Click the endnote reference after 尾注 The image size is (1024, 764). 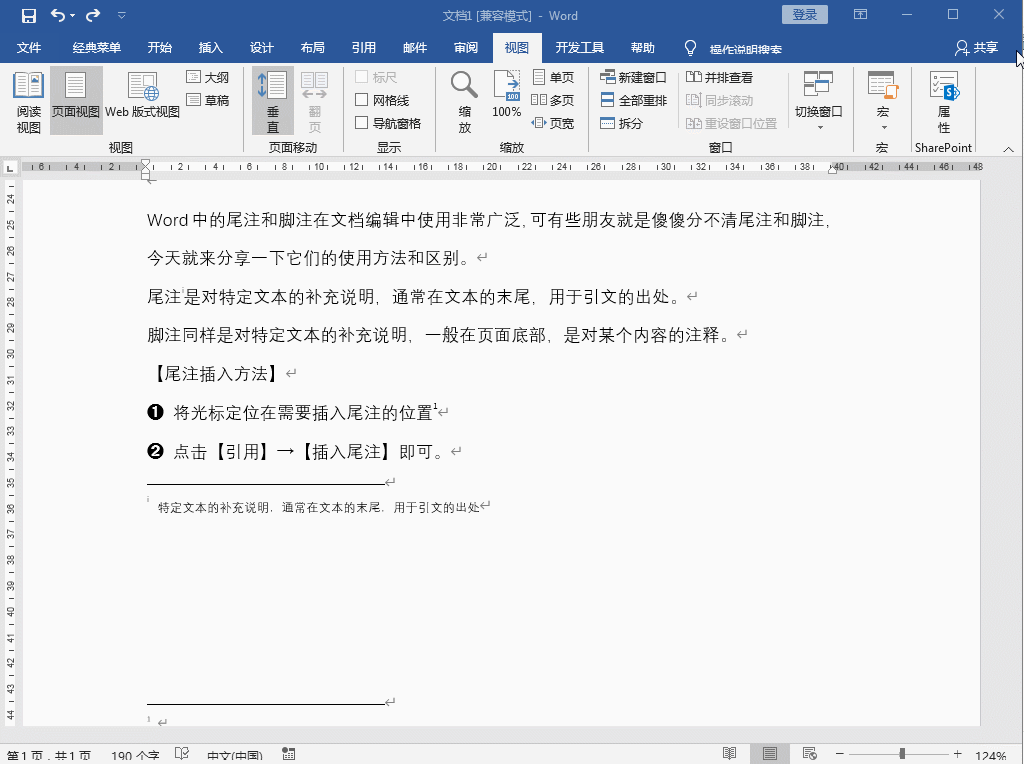tap(184, 291)
